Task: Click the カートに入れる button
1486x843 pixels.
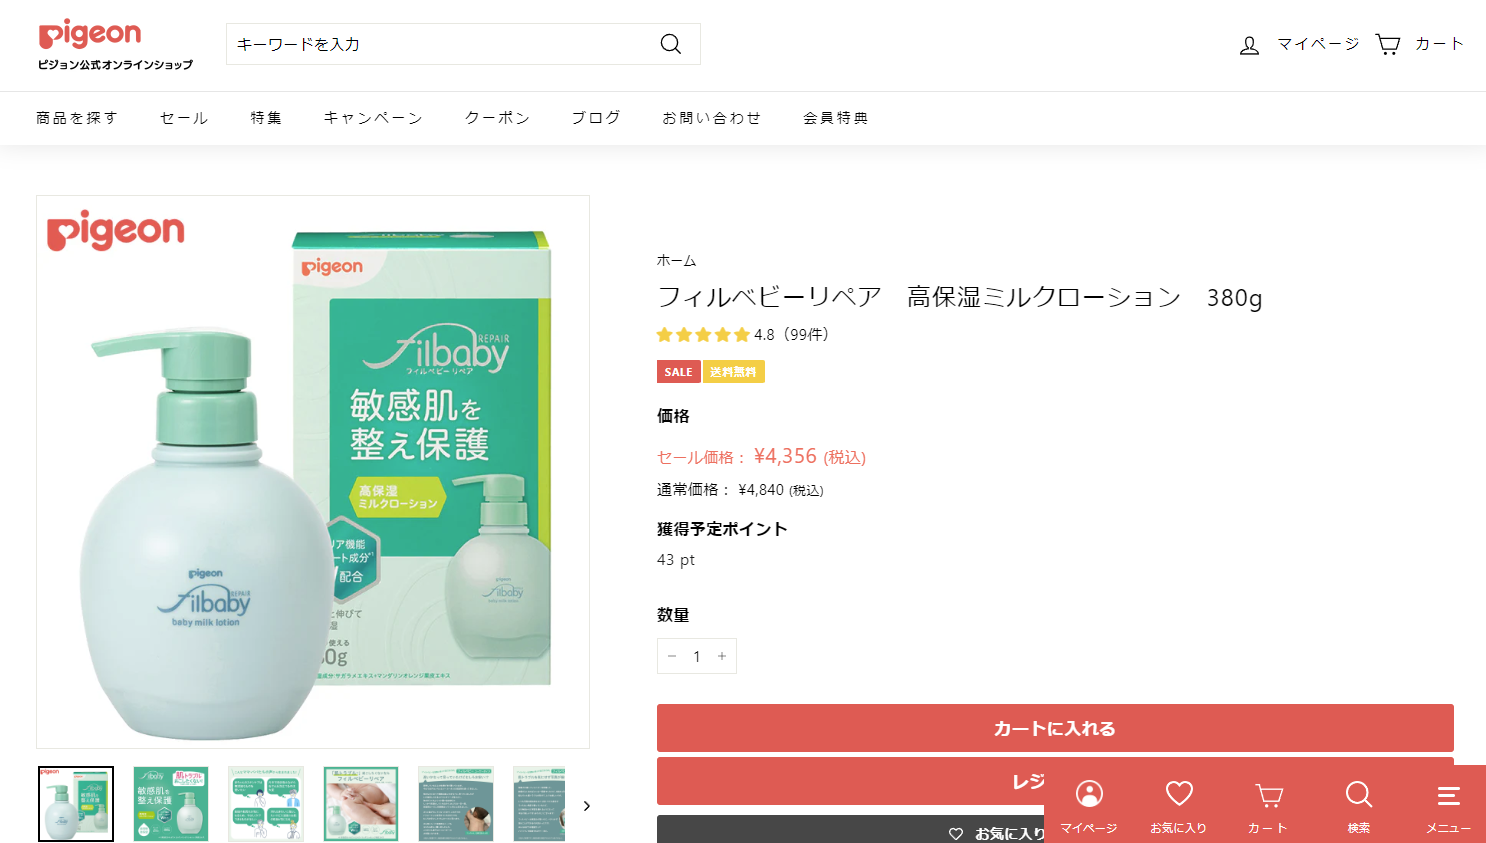Action: [x=1055, y=728]
